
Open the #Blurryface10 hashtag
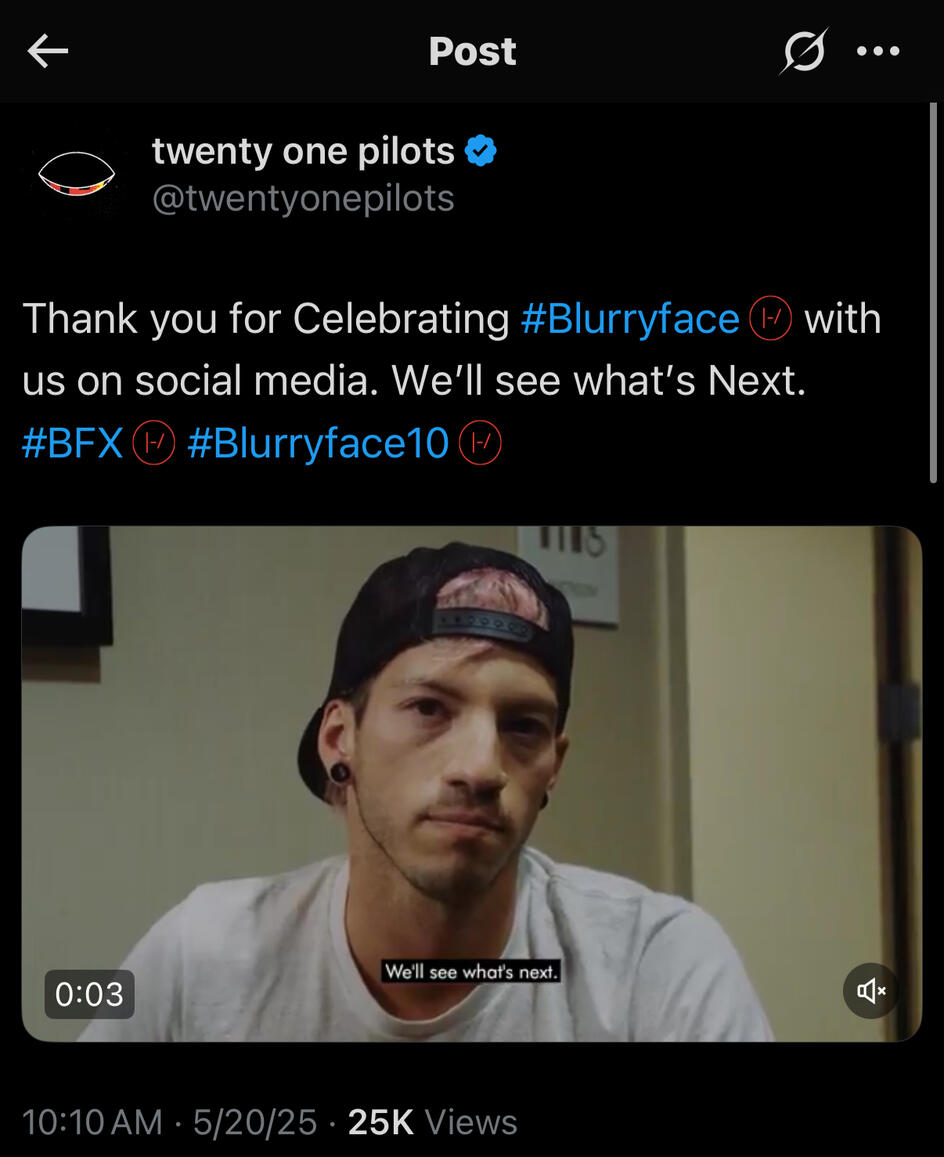(318, 443)
